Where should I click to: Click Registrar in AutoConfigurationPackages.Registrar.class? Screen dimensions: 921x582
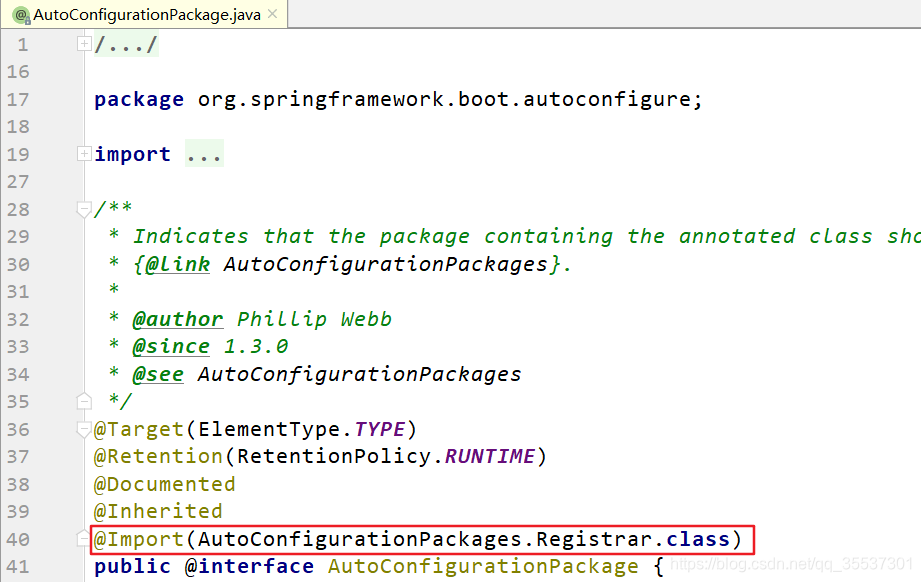click(594, 539)
